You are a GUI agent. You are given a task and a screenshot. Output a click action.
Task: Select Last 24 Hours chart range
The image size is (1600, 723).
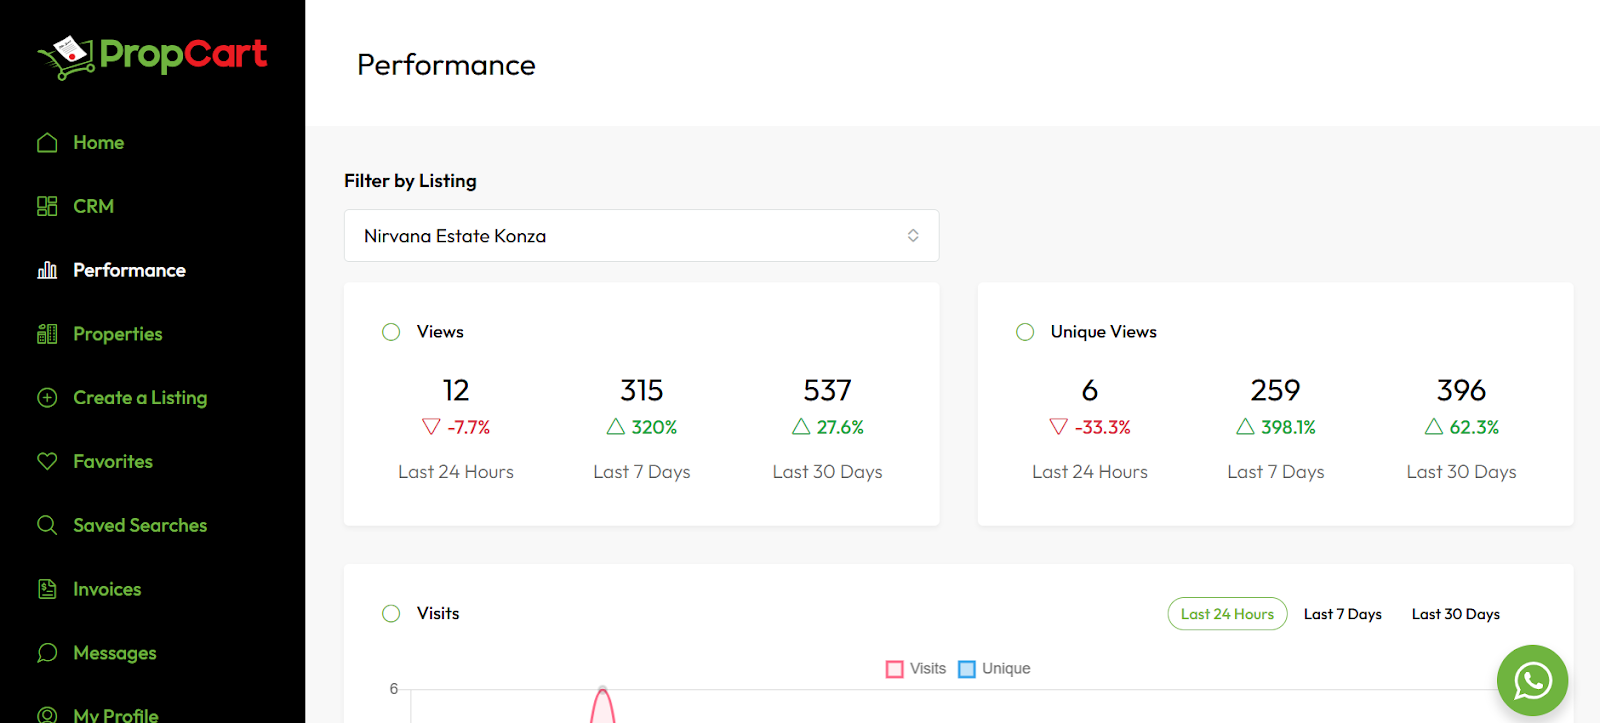pyautogui.click(x=1227, y=614)
